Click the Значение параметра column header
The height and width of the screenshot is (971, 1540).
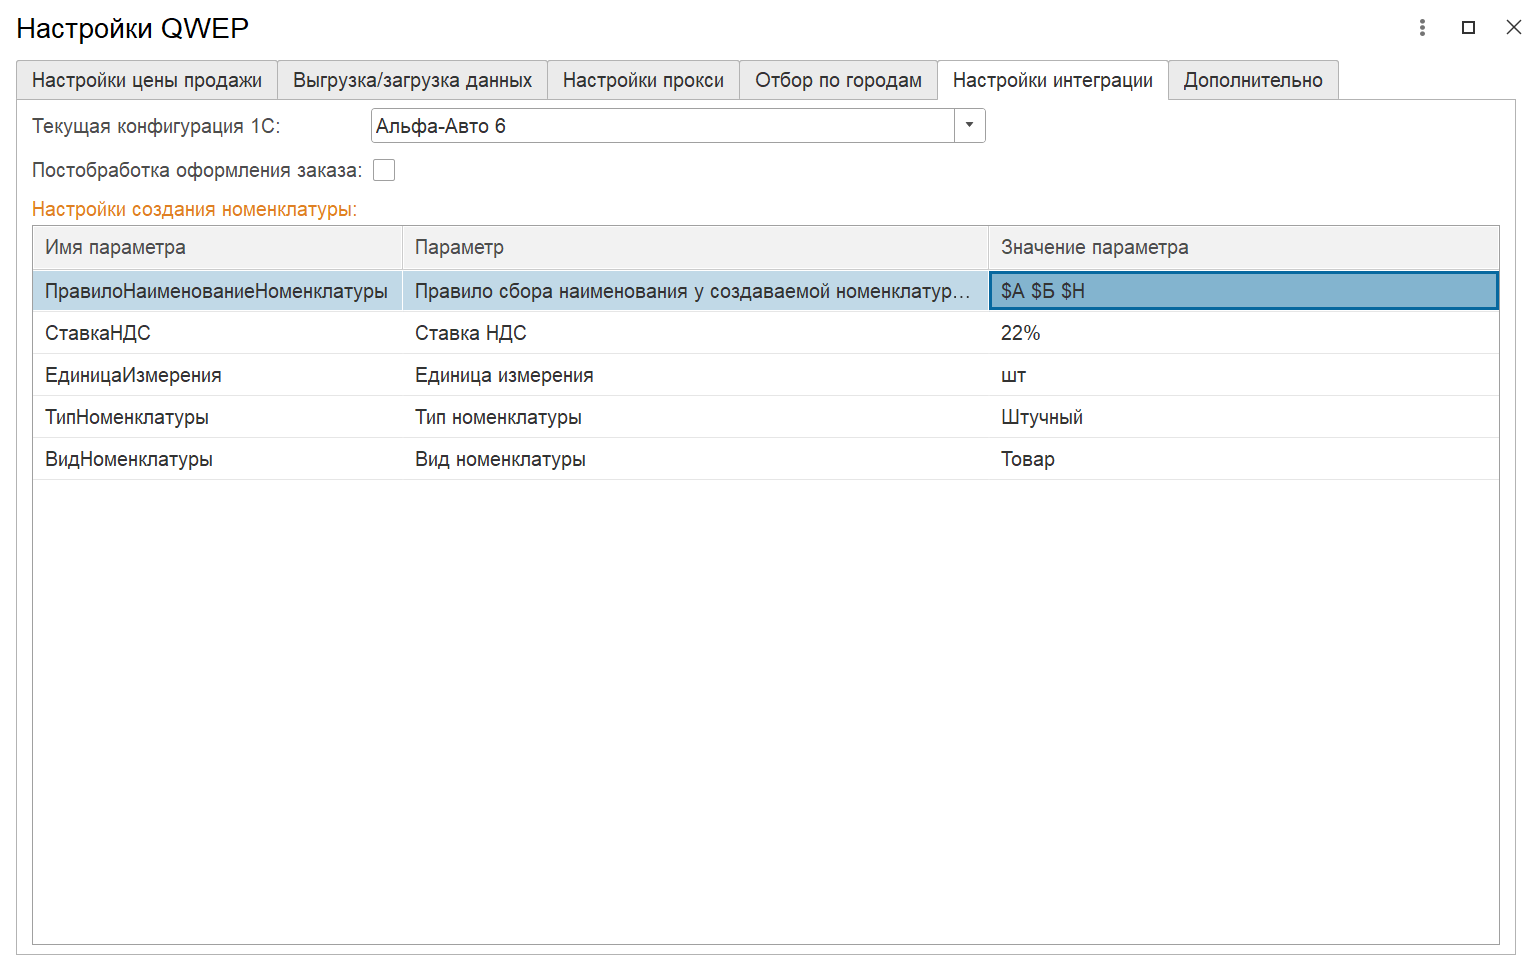1243,248
